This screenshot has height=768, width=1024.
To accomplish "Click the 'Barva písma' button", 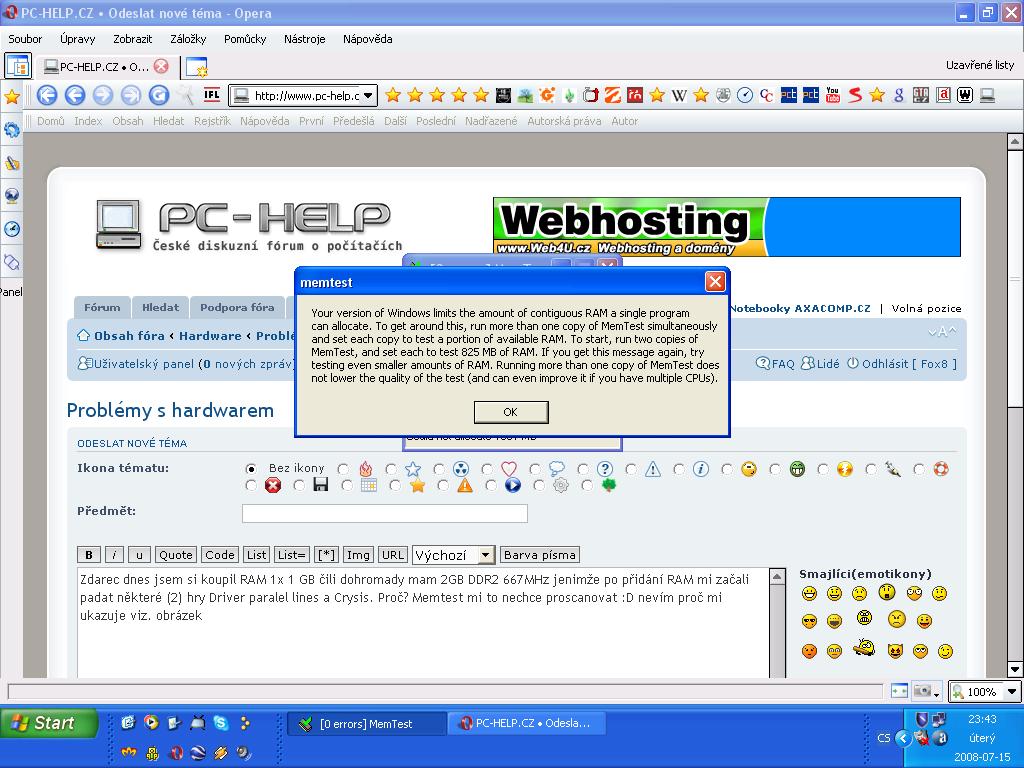I will point(539,555).
